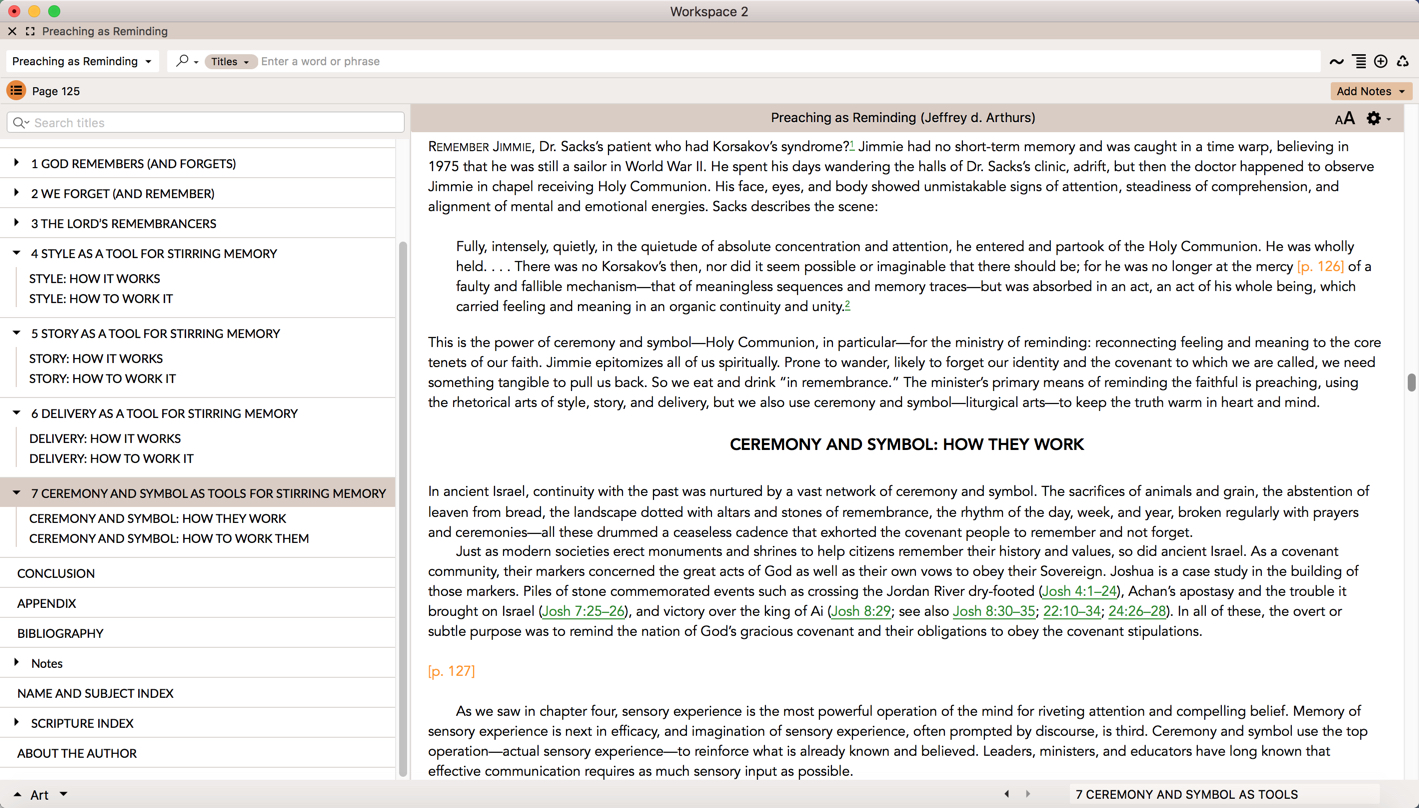This screenshot has height=808, width=1419.
Task: Open the gear settings menu
Action: coord(1376,119)
